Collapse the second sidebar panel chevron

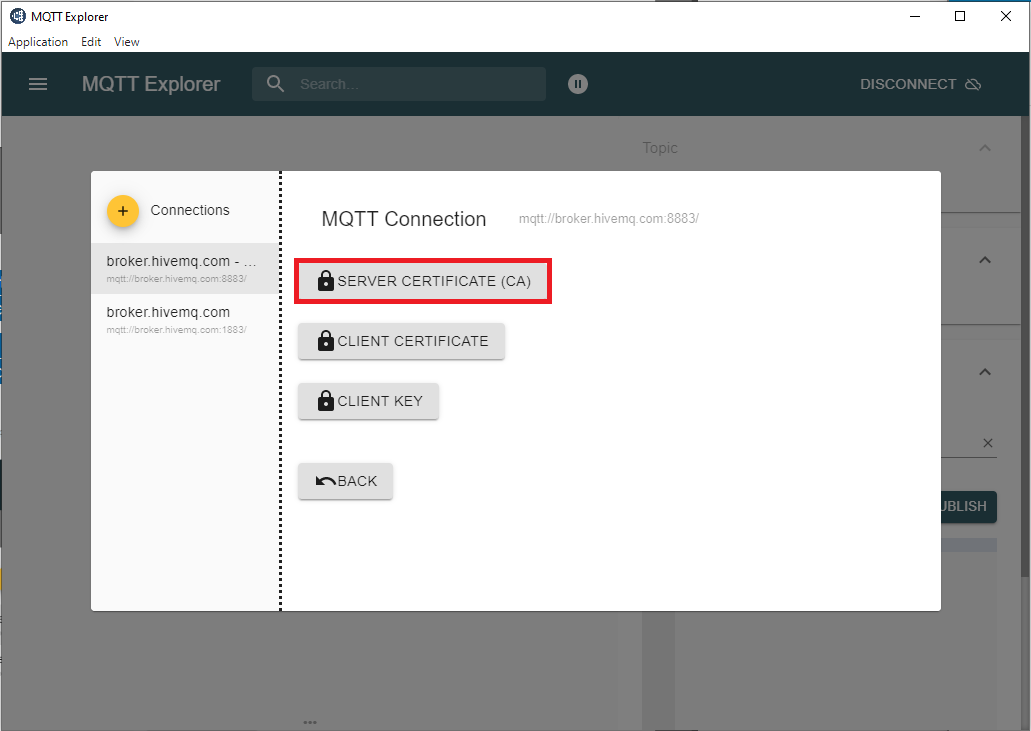pos(985,260)
